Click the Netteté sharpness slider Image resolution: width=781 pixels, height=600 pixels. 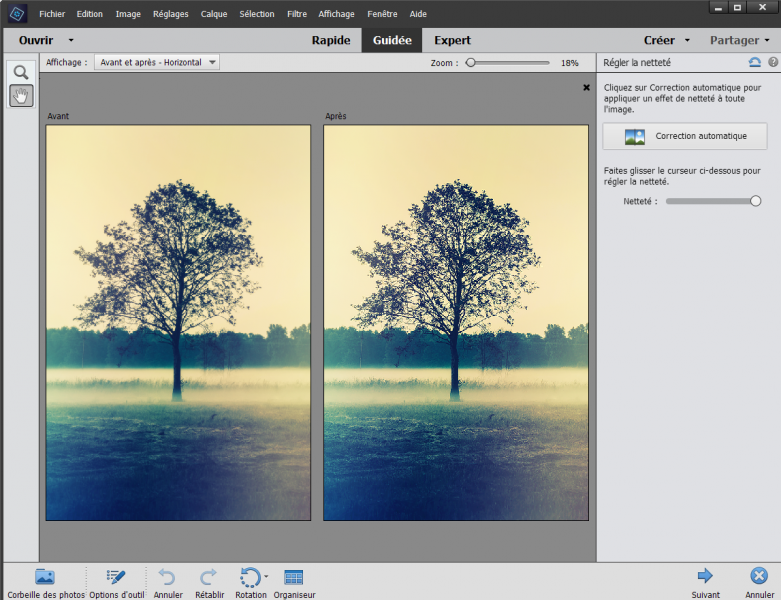point(711,201)
